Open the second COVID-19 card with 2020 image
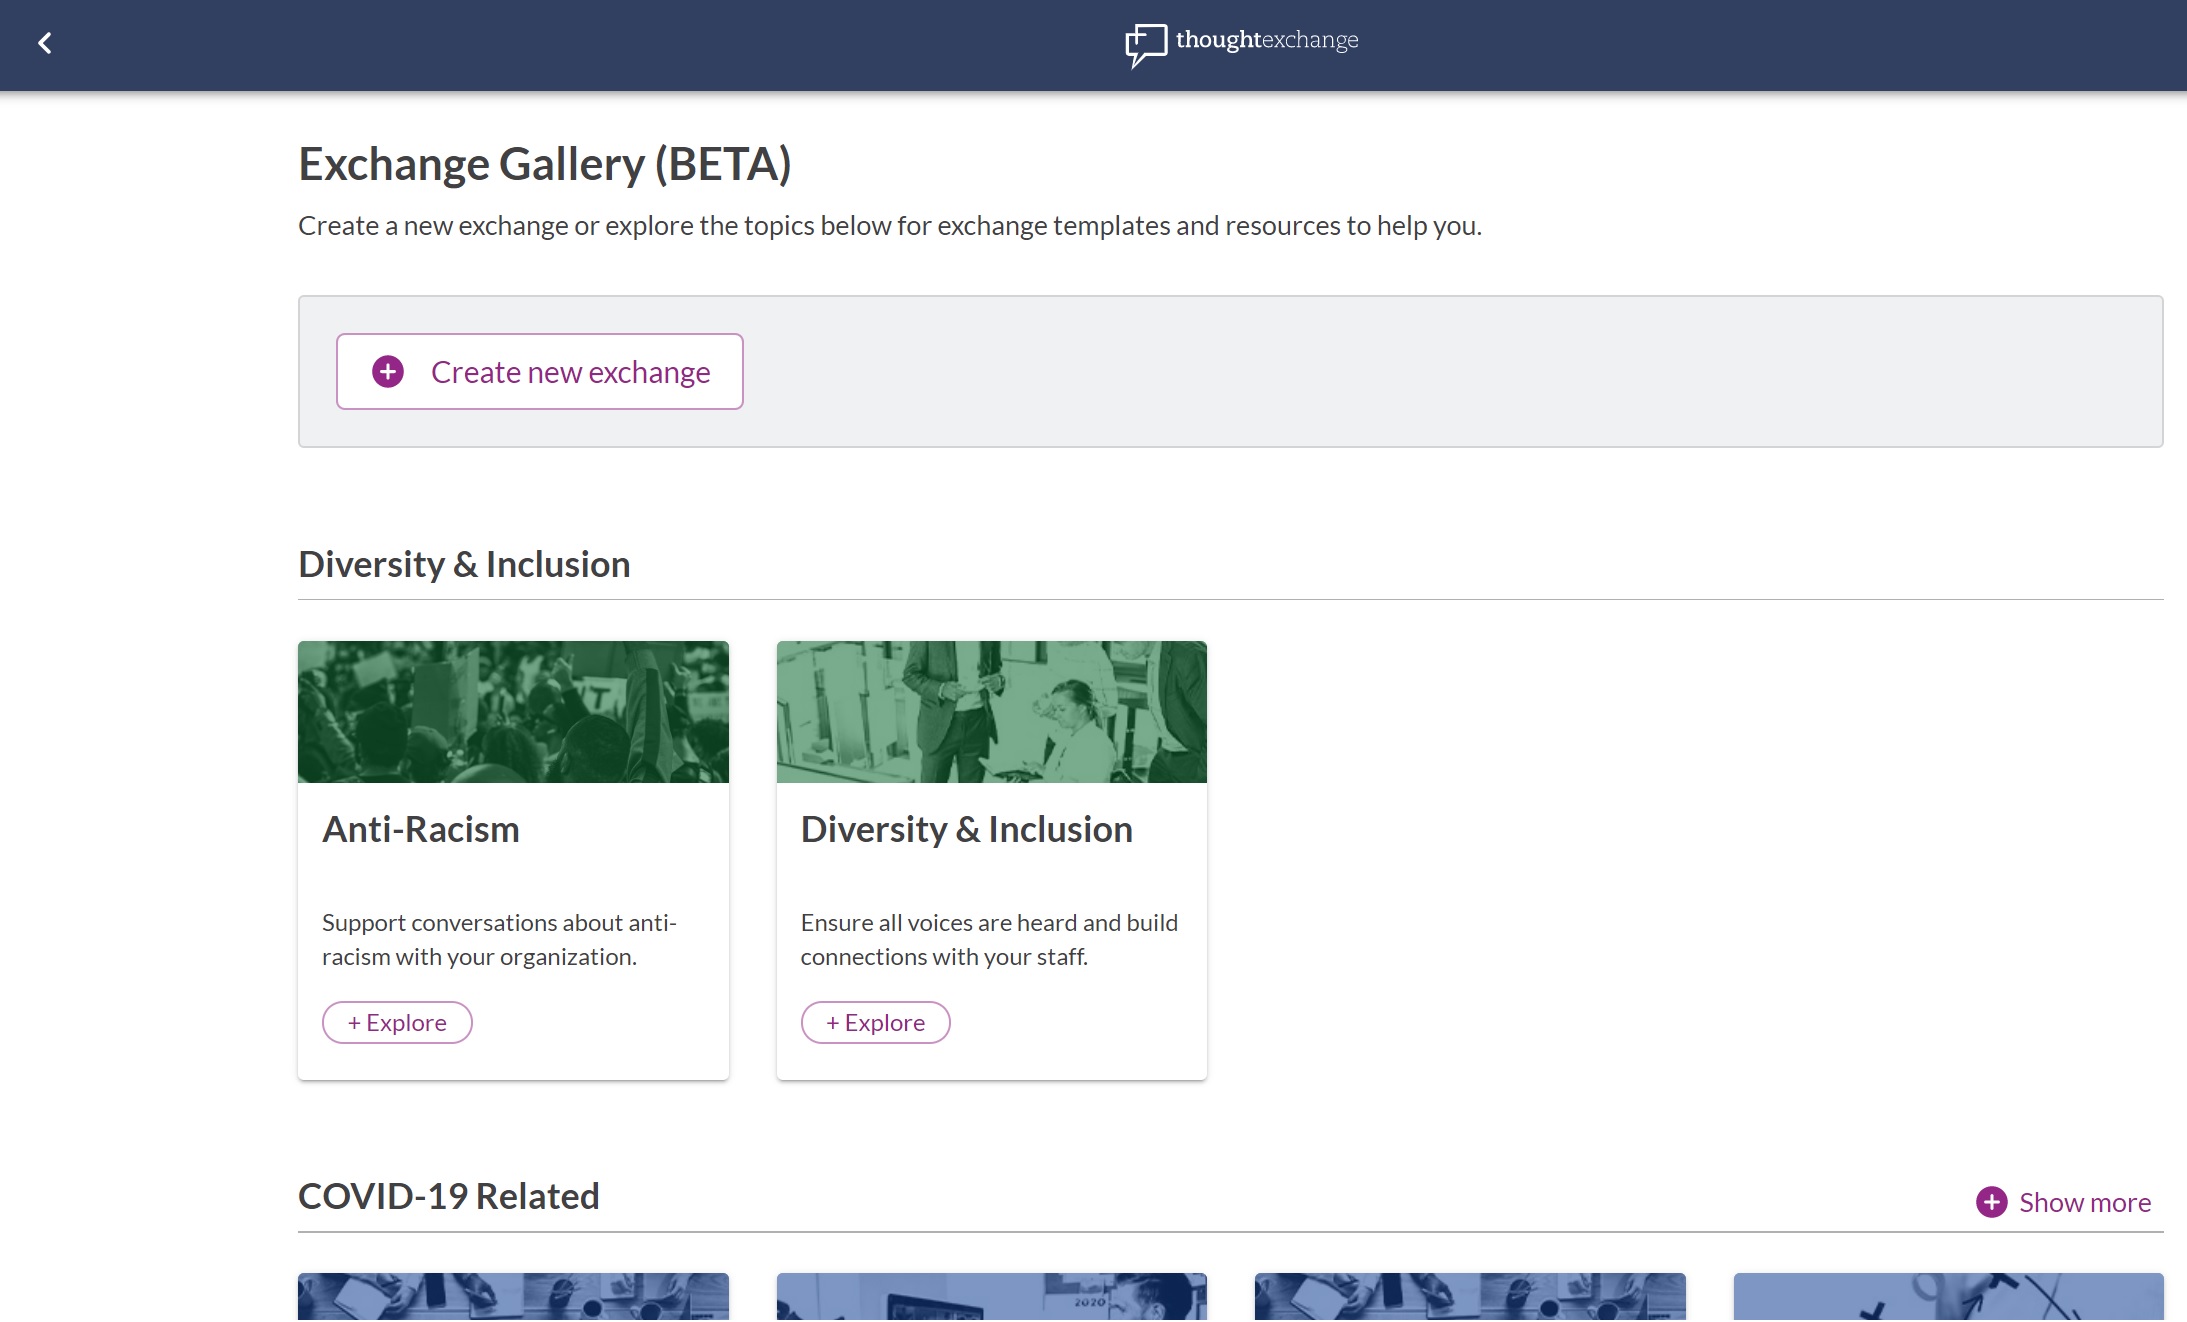Viewport: 2187px width, 1322px height. 991,1297
